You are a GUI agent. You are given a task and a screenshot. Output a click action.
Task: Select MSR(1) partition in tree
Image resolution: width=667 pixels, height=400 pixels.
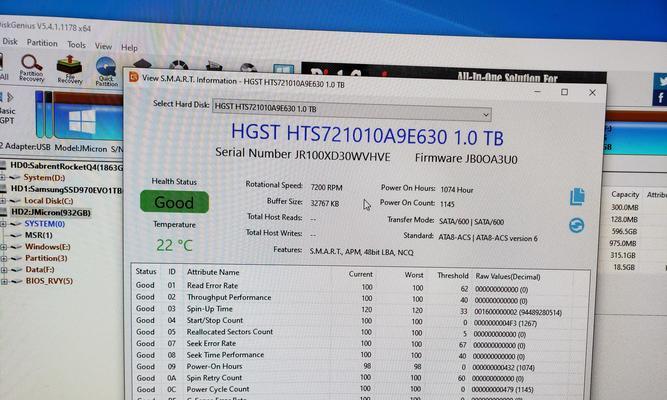tap(38, 235)
